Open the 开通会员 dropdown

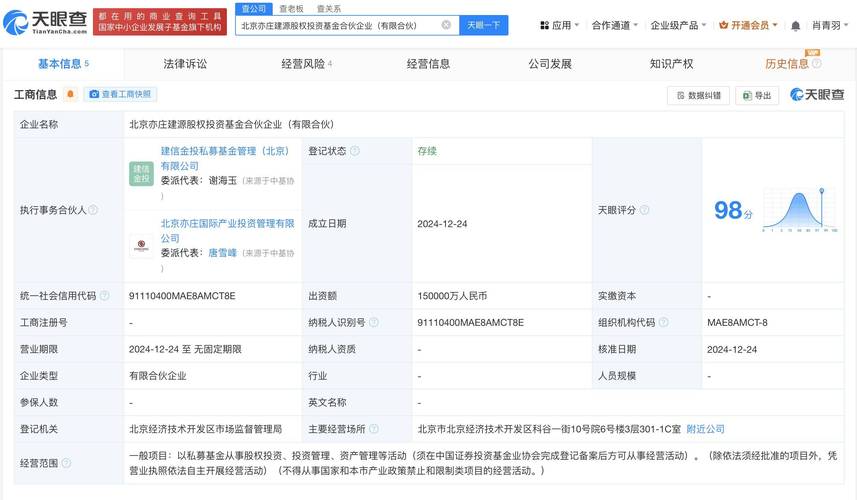pyautogui.click(x=748, y=25)
